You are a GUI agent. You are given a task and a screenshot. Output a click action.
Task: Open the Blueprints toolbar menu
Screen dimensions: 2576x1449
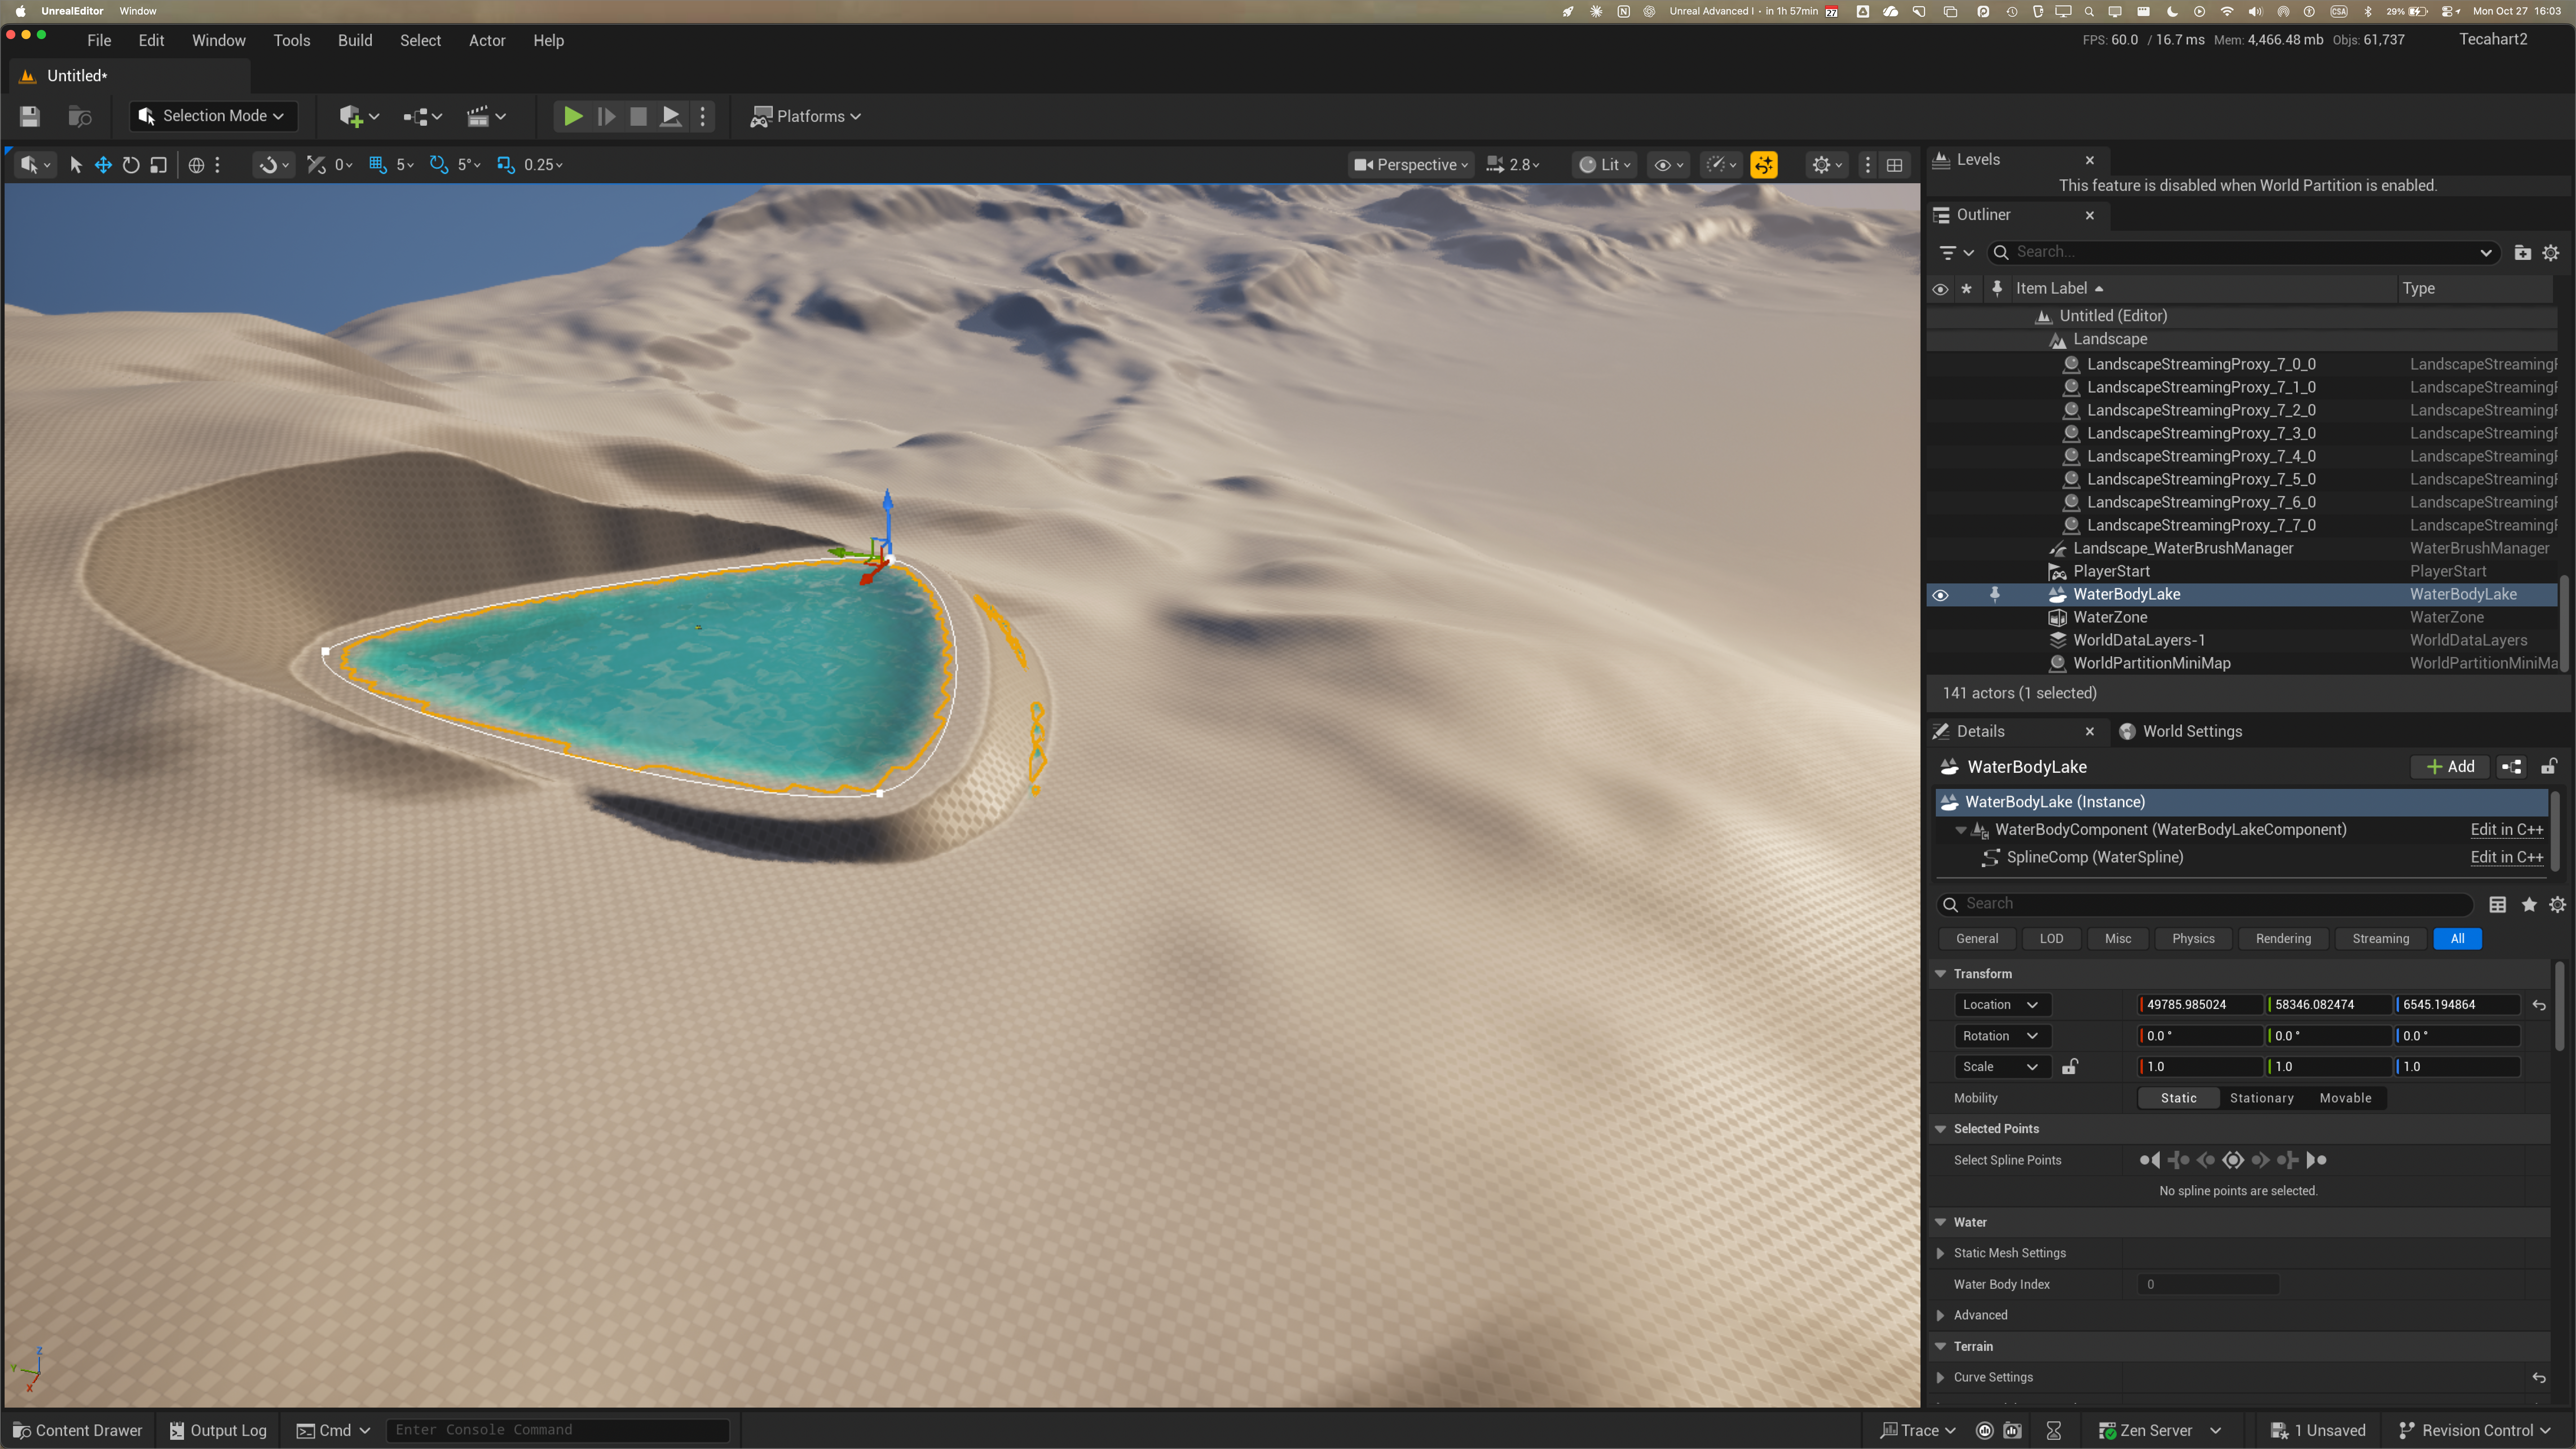tap(422, 116)
